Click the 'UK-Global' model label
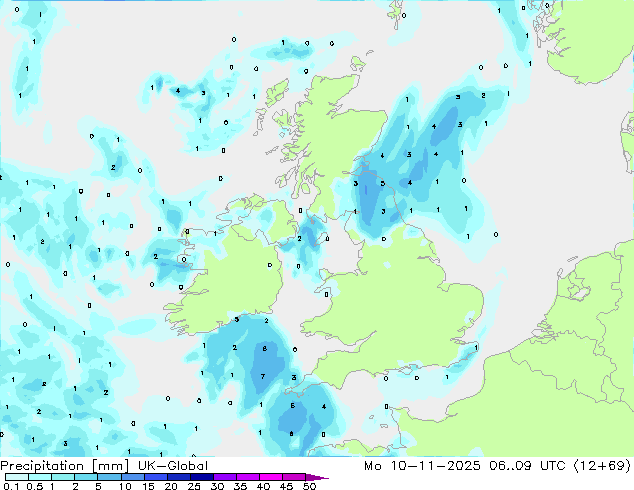This screenshot has height=490, width=634. point(173,466)
